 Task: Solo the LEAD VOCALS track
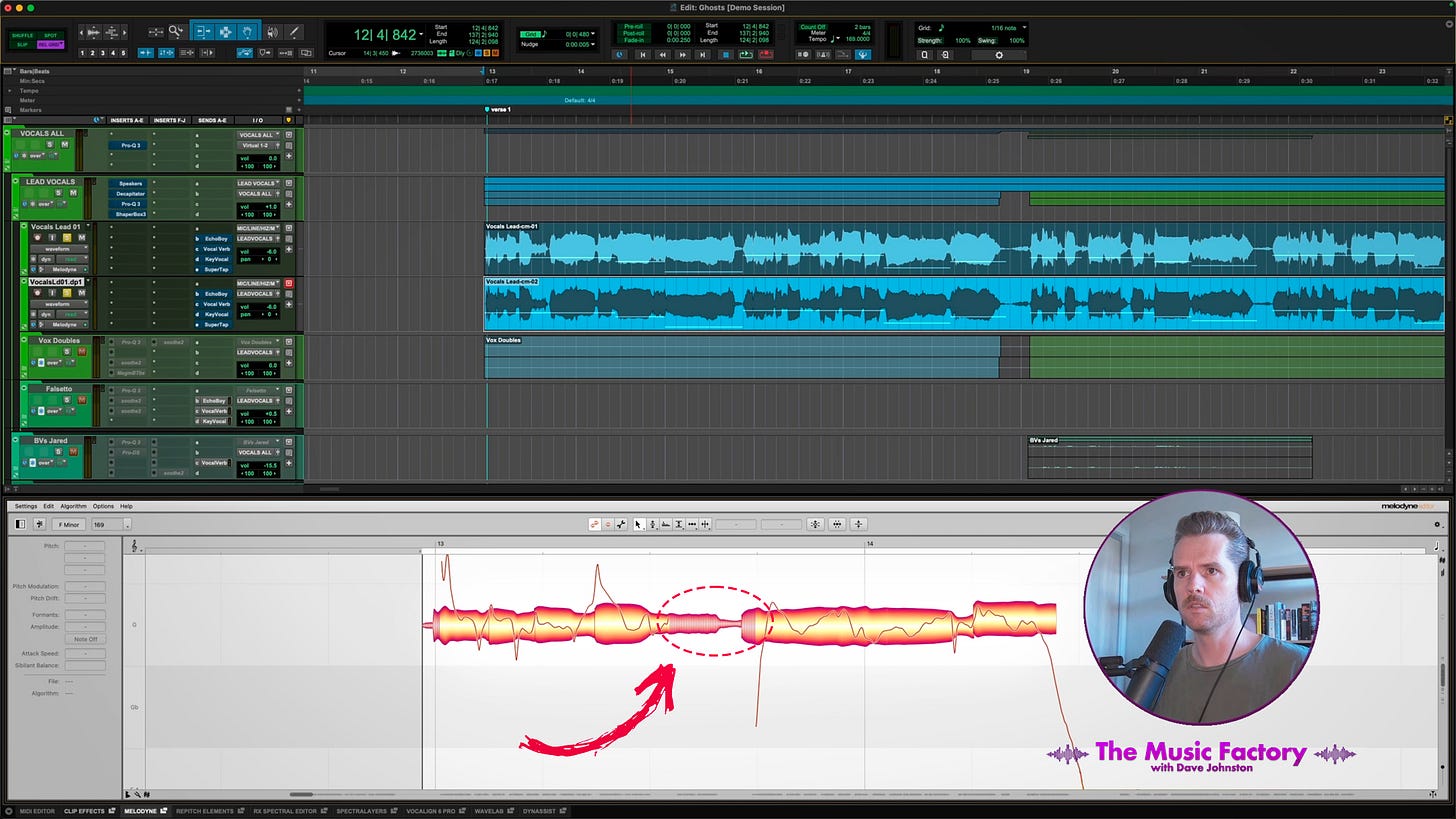58,193
